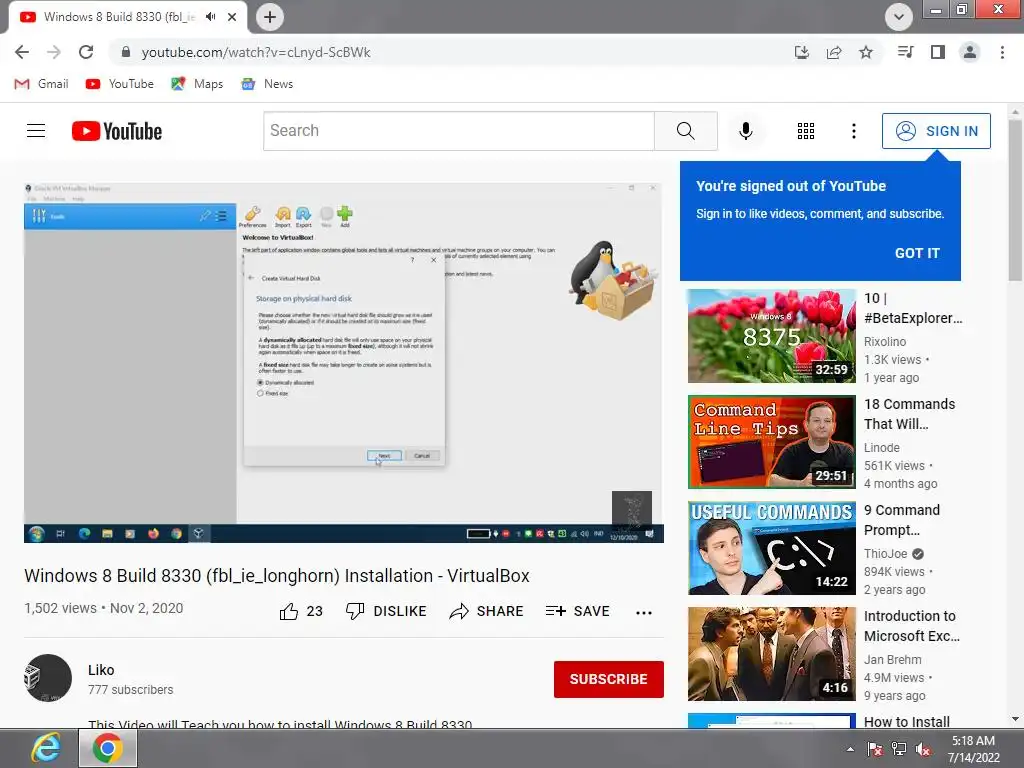Click the Chrome taskbar icon
1024x768 pixels.
coord(108,748)
